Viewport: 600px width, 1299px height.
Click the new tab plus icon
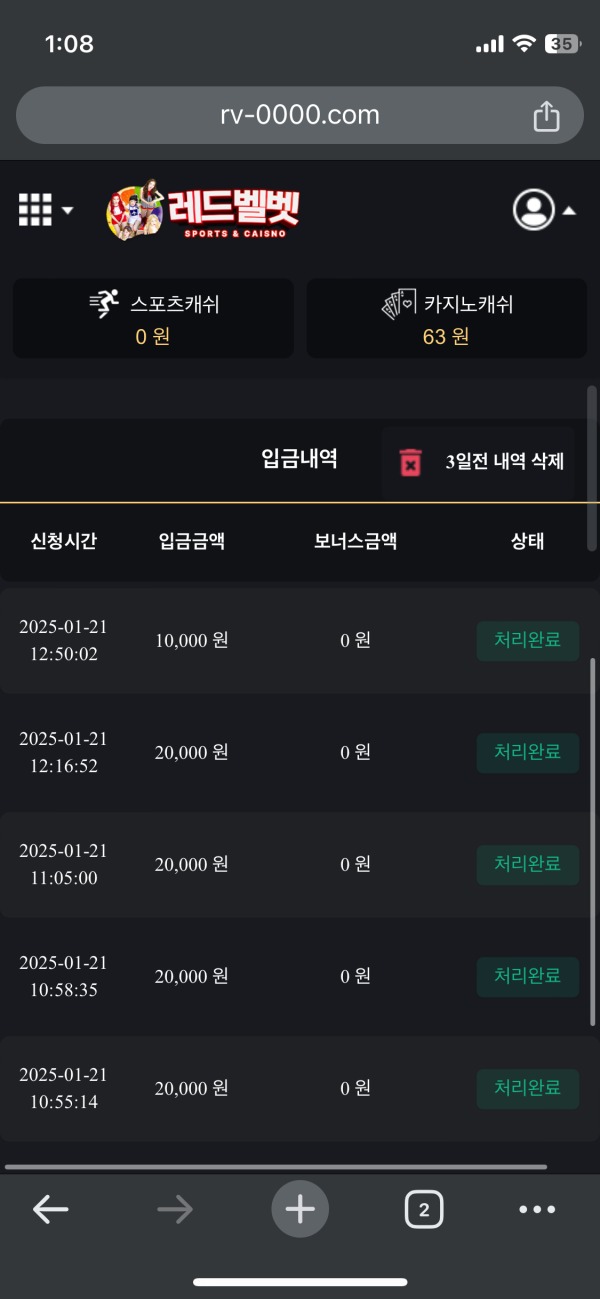(x=300, y=1209)
